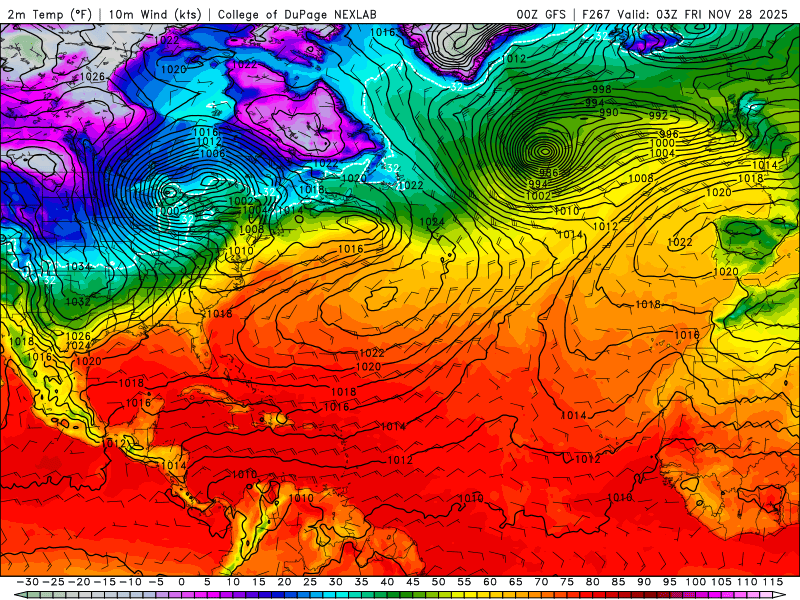This screenshot has height=600, width=800.
Task: Click the 0 degree mark on the scale
Action: (x=182, y=582)
